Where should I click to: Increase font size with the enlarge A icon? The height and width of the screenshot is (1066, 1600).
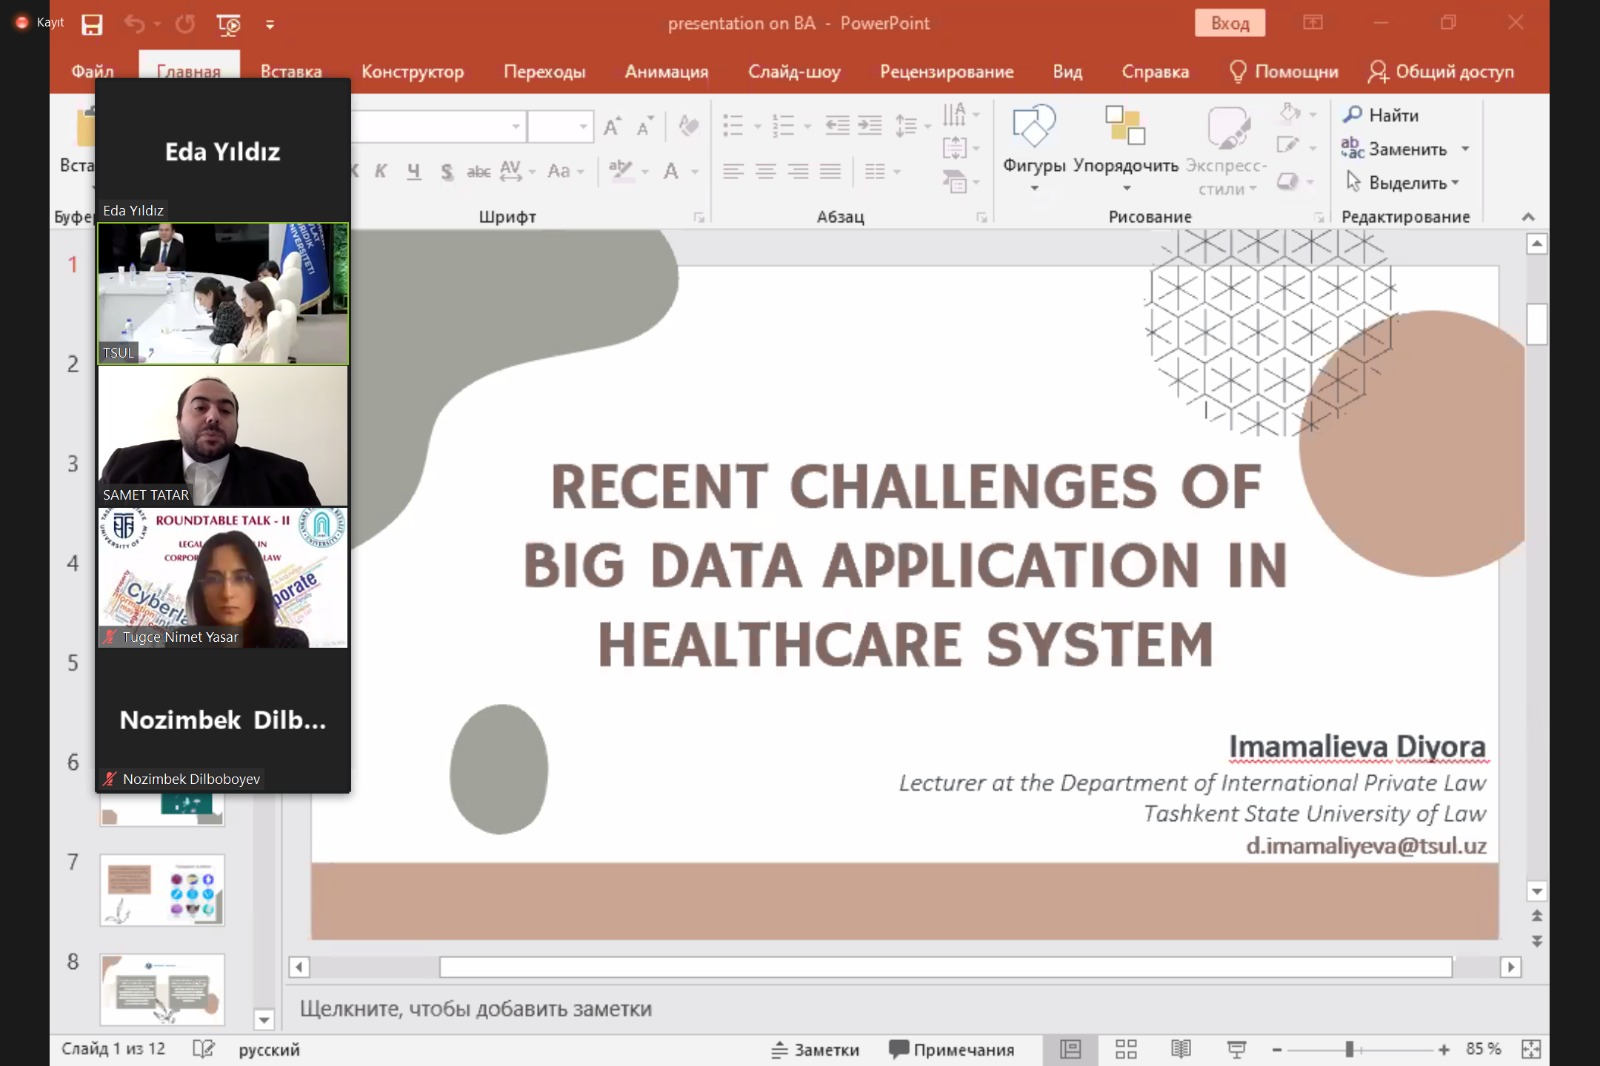click(612, 126)
